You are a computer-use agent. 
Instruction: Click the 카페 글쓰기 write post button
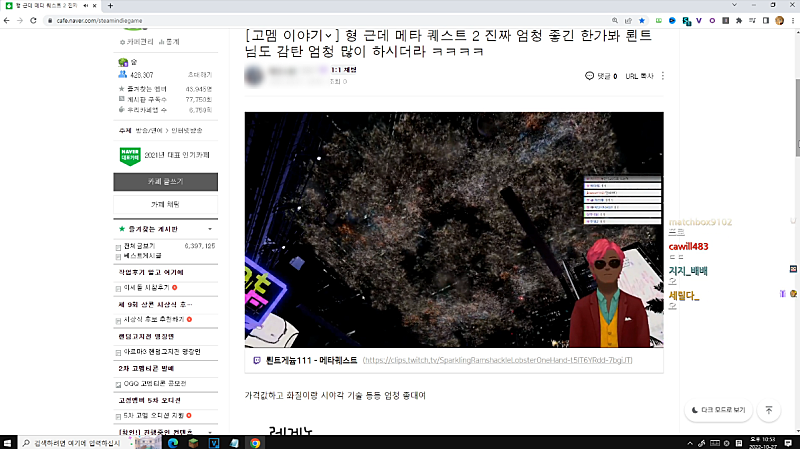[165, 182]
